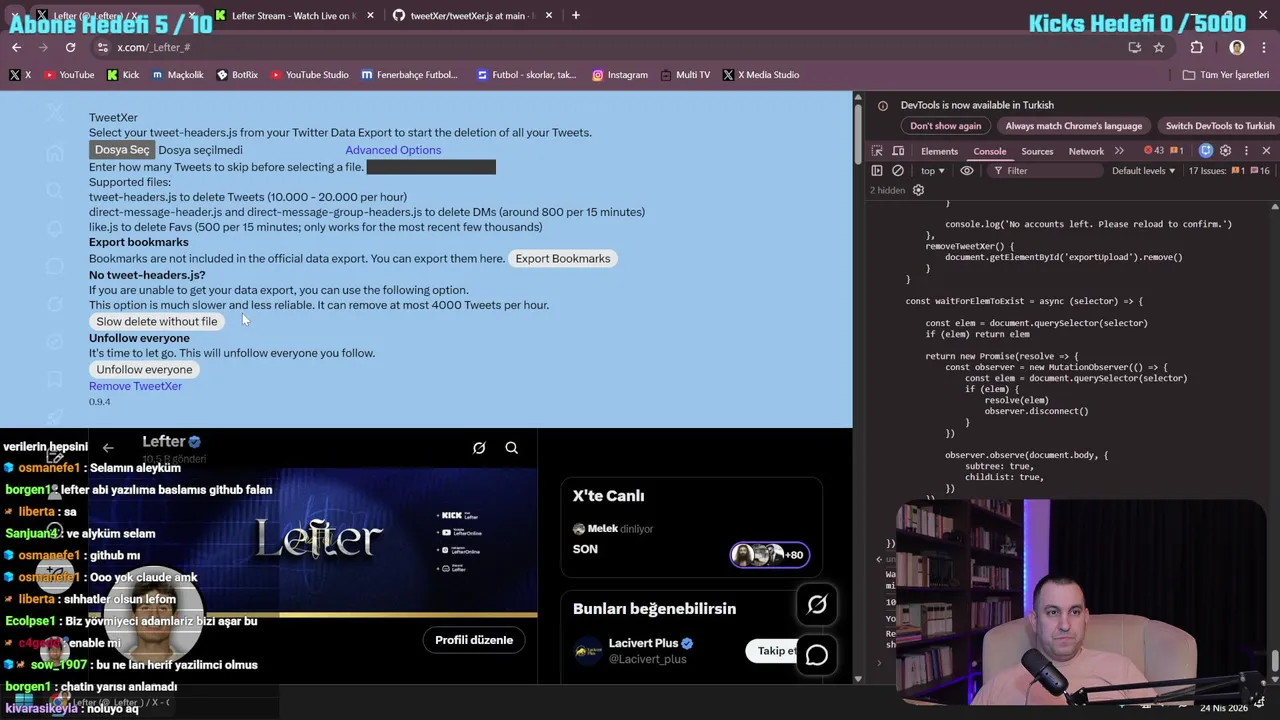The width and height of the screenshot is (1280, 720).
Task: Go back with the browser back arrow
Action: point(16,47)
